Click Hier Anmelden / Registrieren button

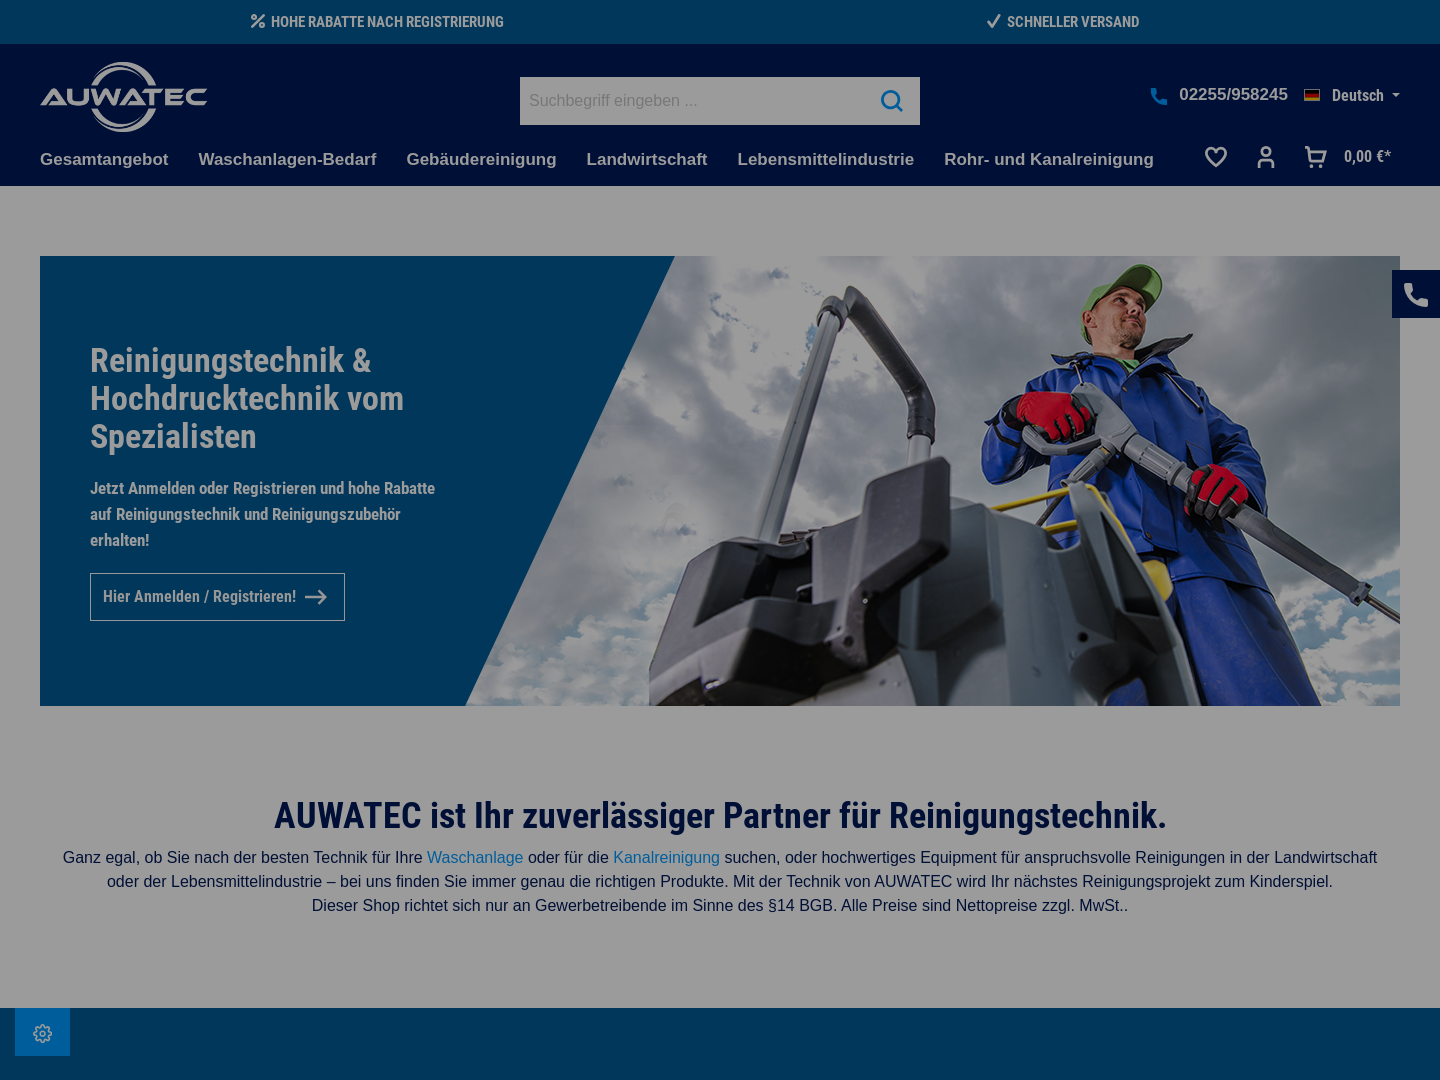[x=217, y=597]
